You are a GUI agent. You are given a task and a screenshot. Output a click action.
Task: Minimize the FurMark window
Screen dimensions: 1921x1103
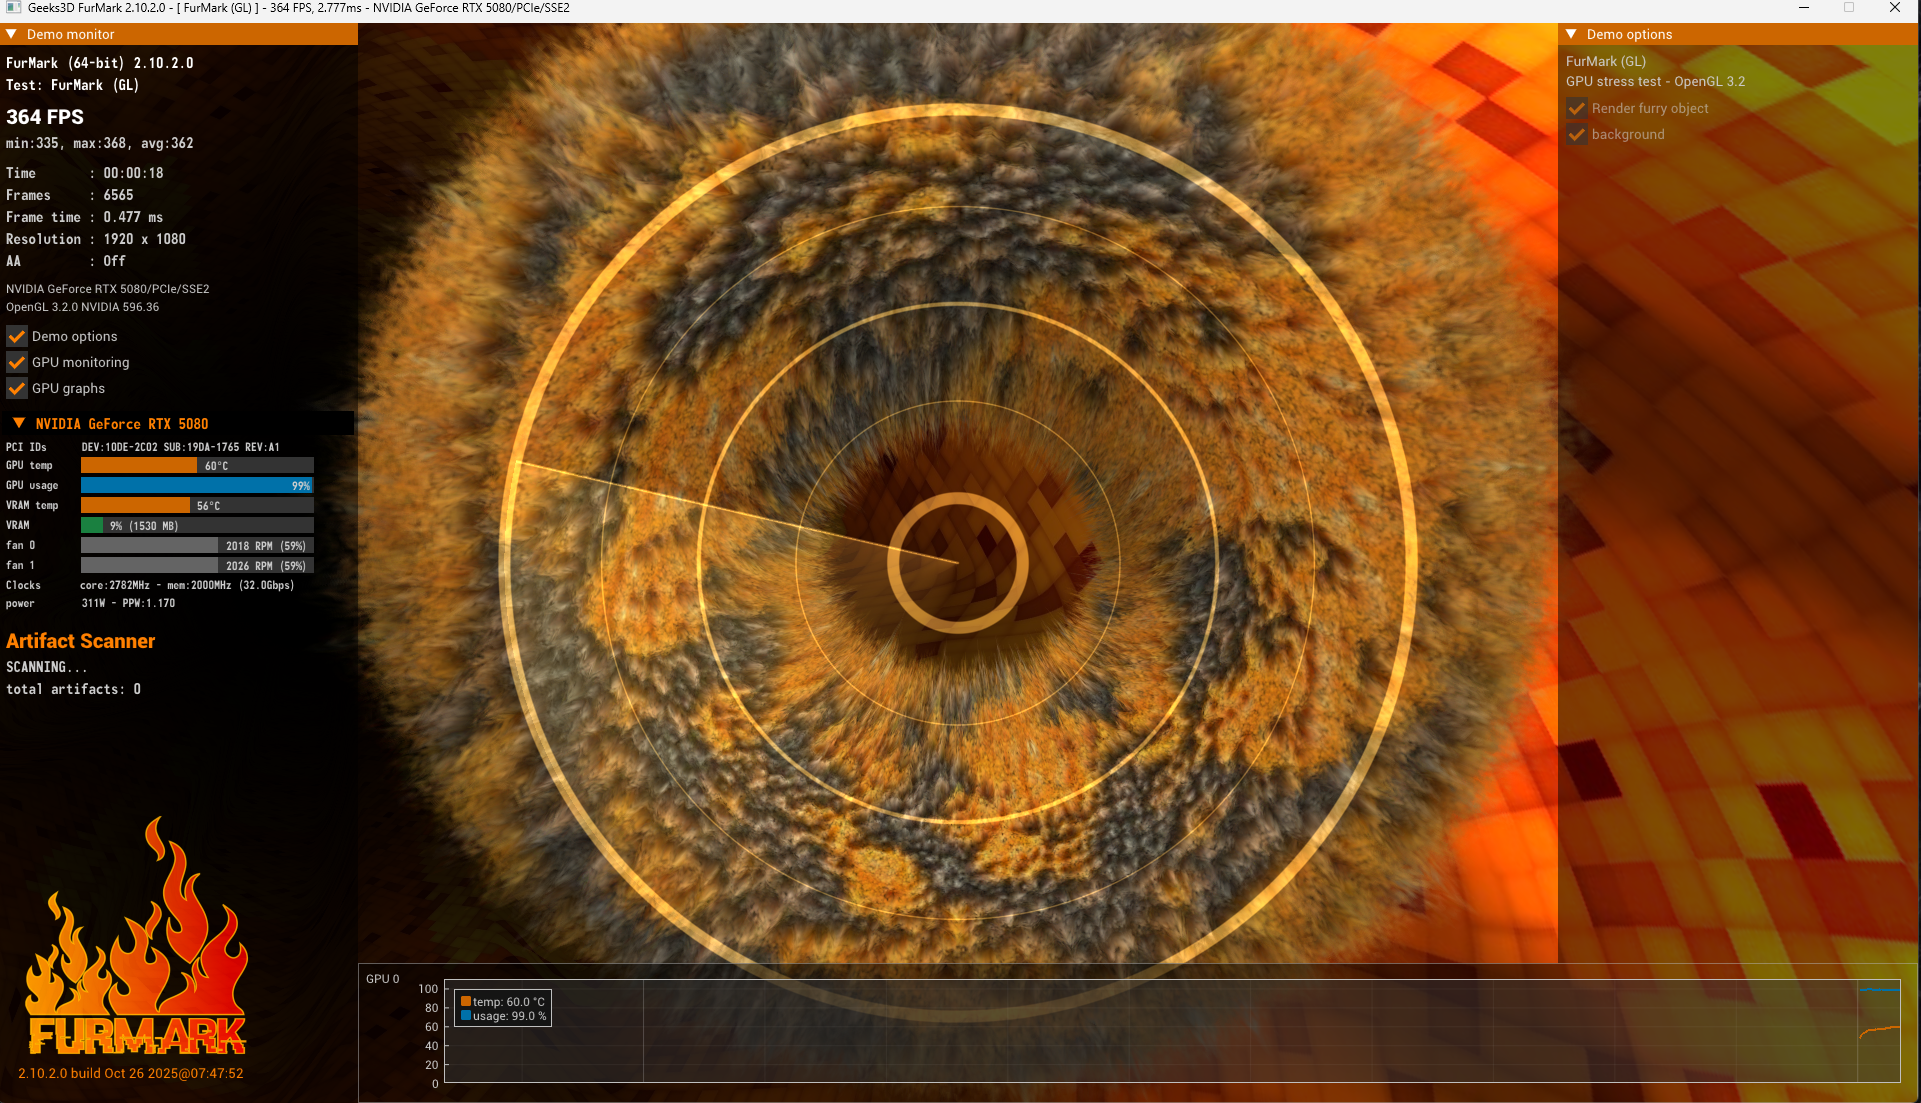(x=1804, y=8)
